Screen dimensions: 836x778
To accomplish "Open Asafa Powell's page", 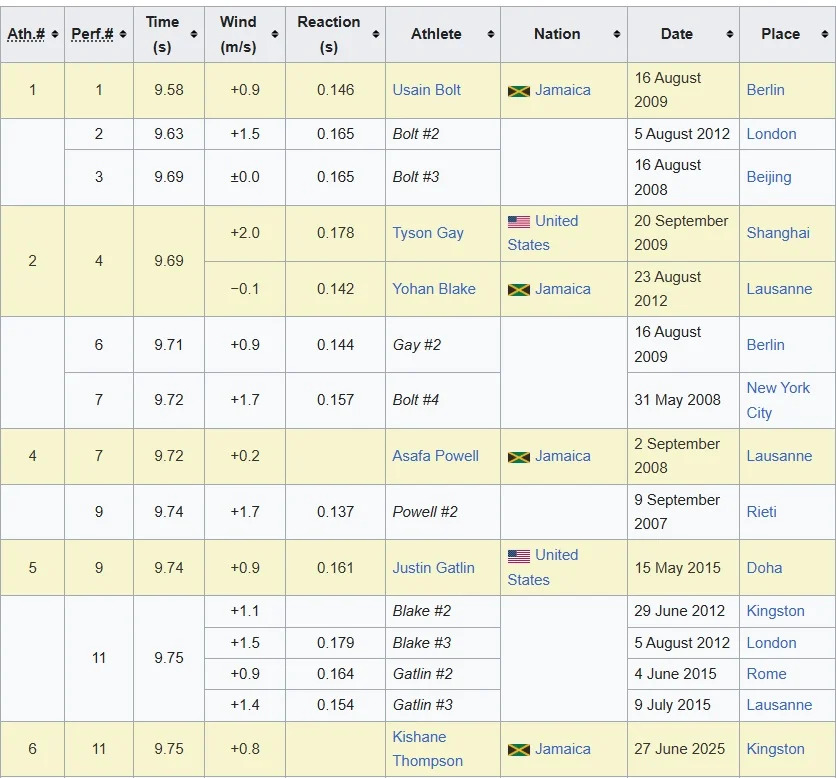I will (436, 456).
